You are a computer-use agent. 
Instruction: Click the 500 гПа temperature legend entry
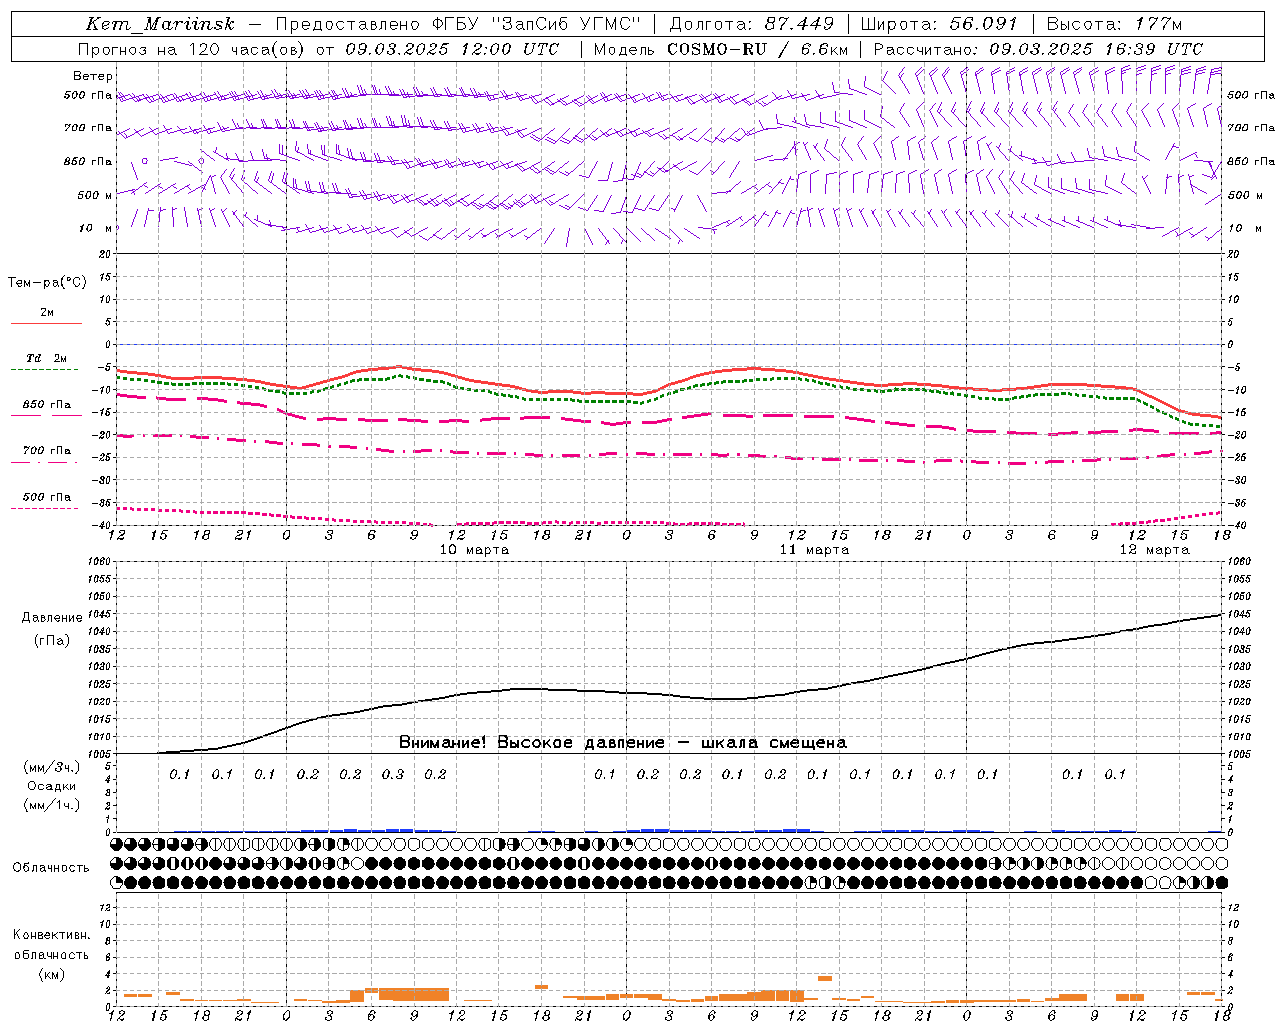click(x=46, y=497)
